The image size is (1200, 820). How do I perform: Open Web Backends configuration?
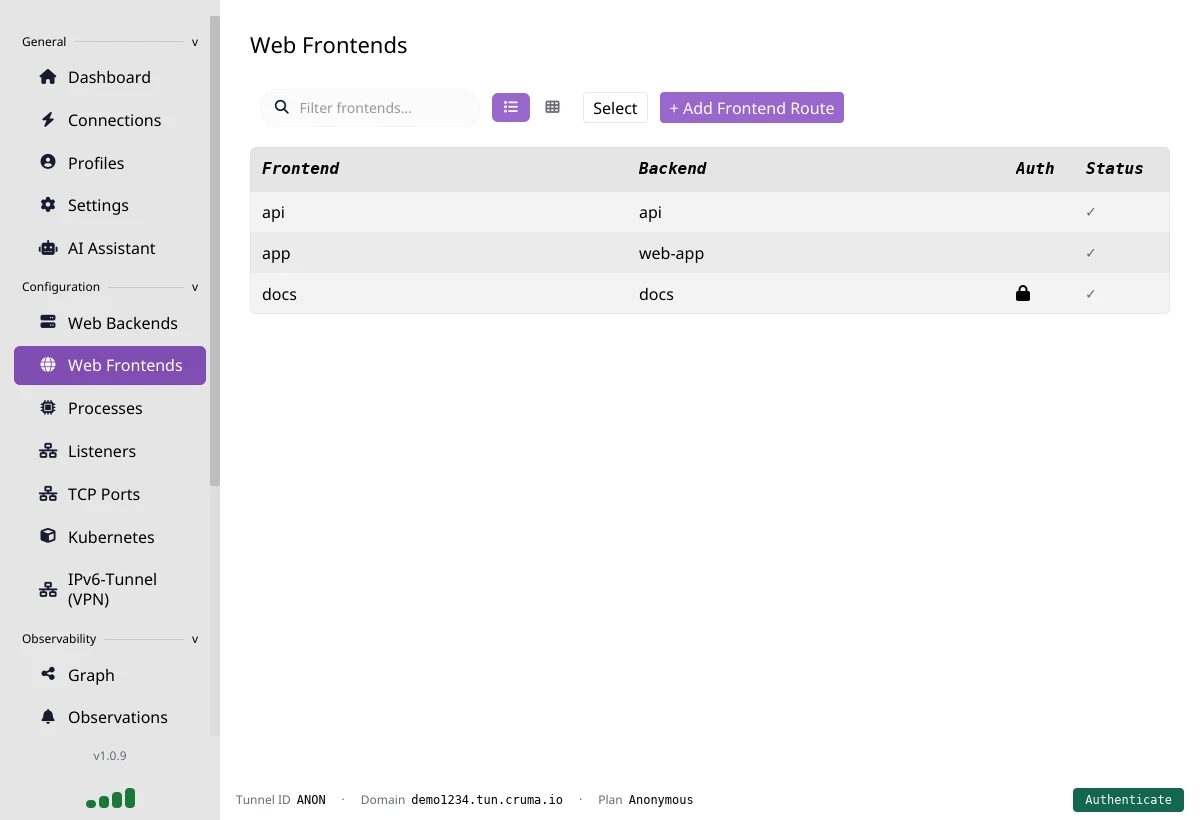(x=110, y=323)
